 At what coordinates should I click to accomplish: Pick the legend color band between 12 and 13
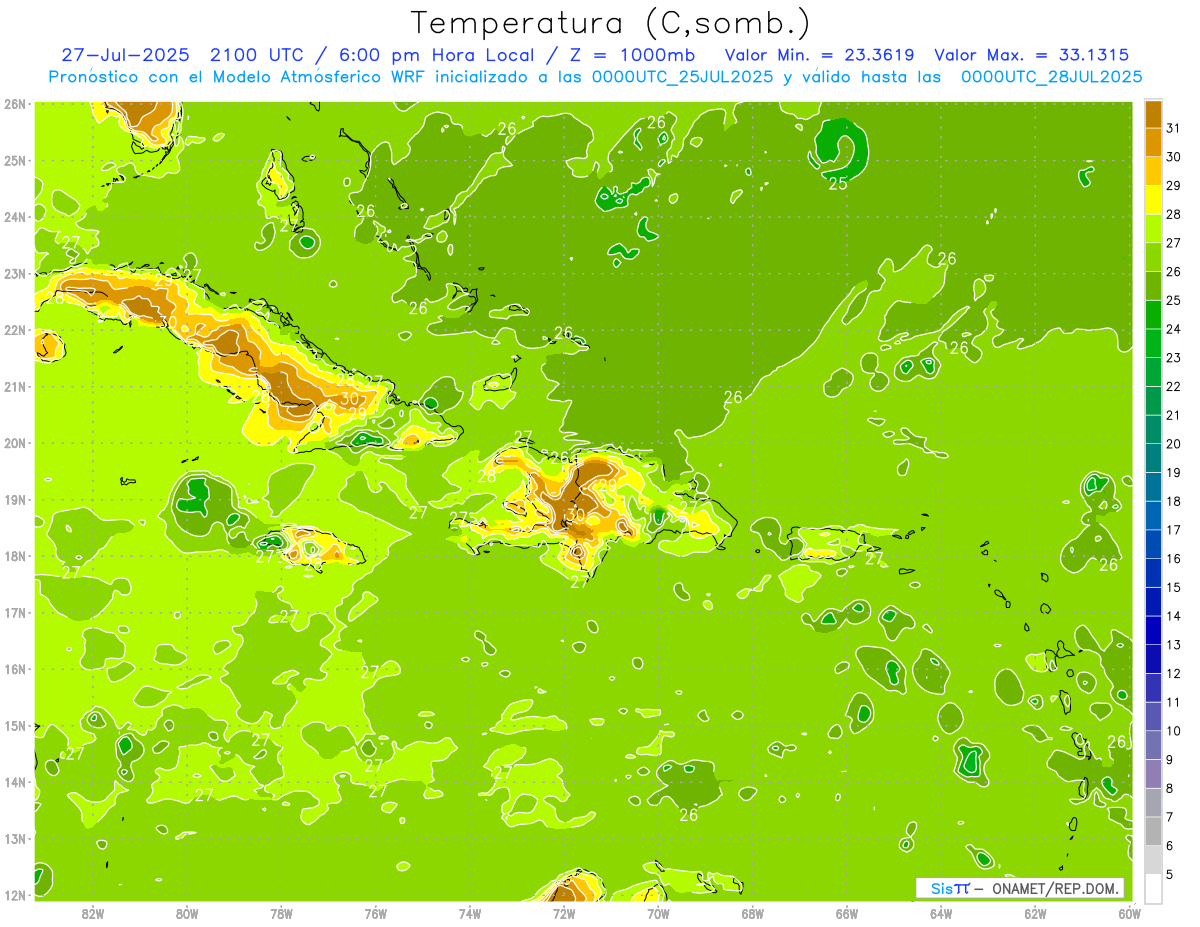(x=1153, y=659)
